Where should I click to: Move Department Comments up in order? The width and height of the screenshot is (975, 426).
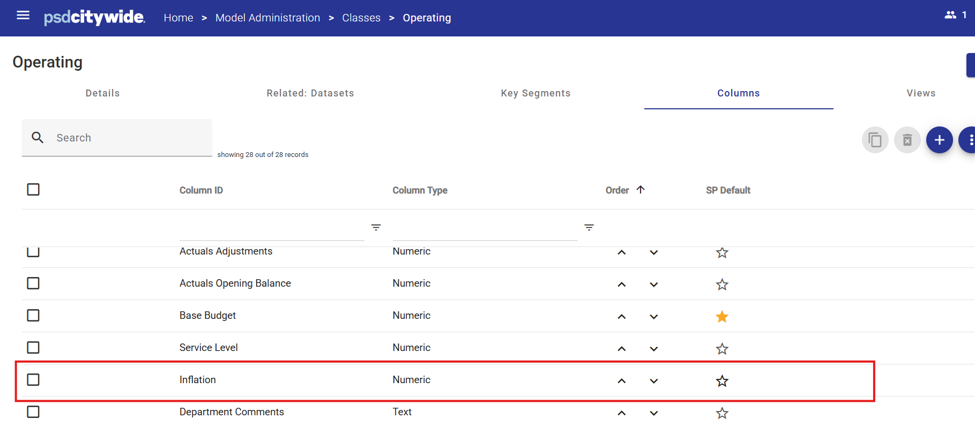(x=621, y=414)
